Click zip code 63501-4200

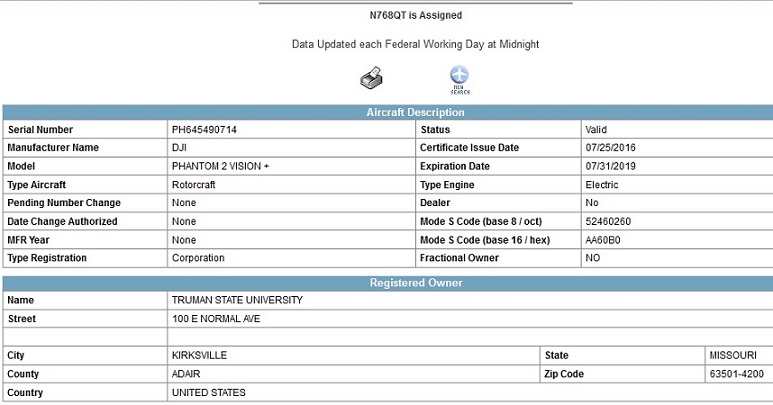[737, 374]
